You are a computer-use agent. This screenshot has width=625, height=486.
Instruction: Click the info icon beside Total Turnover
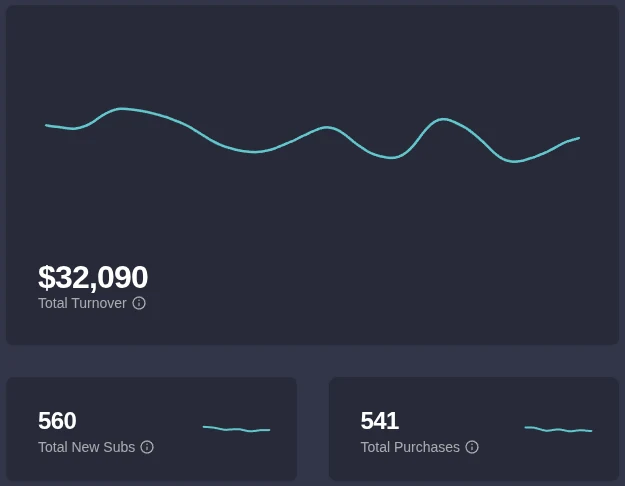click(139, 303)
